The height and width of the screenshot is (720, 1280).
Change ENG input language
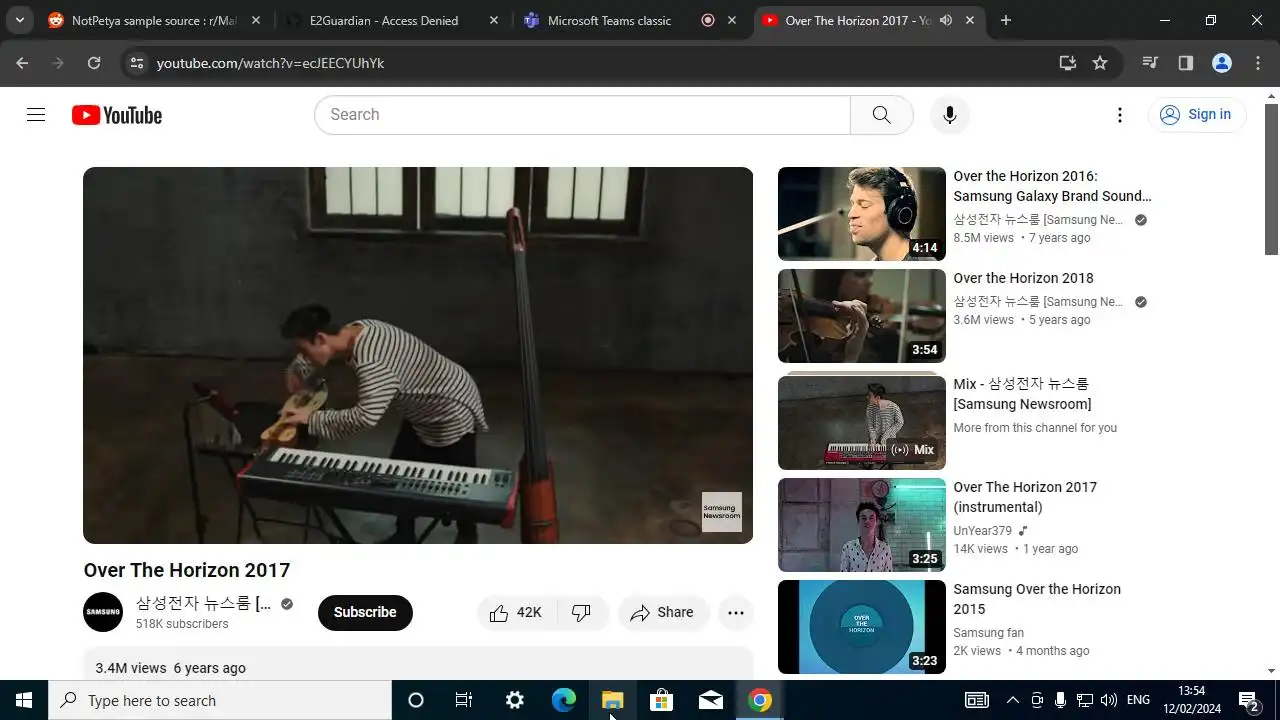1138,700
